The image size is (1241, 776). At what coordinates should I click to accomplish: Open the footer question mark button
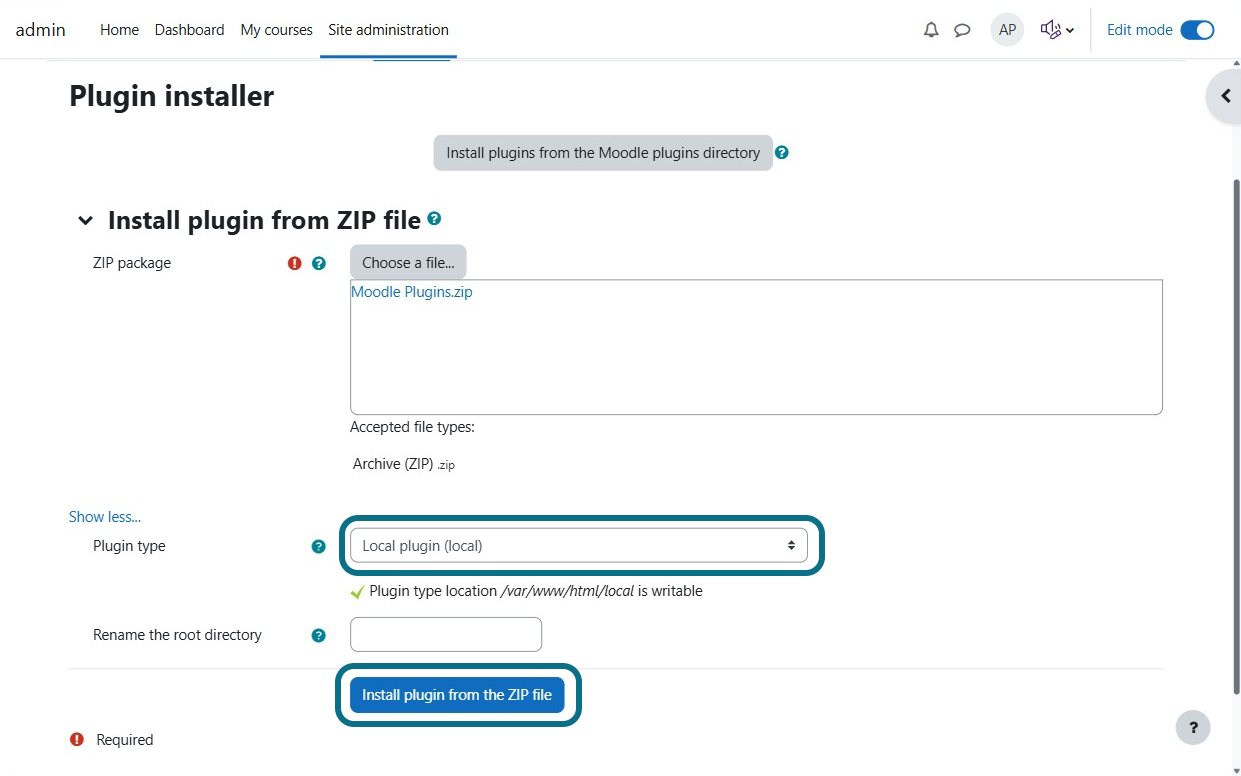(1193, 727)
